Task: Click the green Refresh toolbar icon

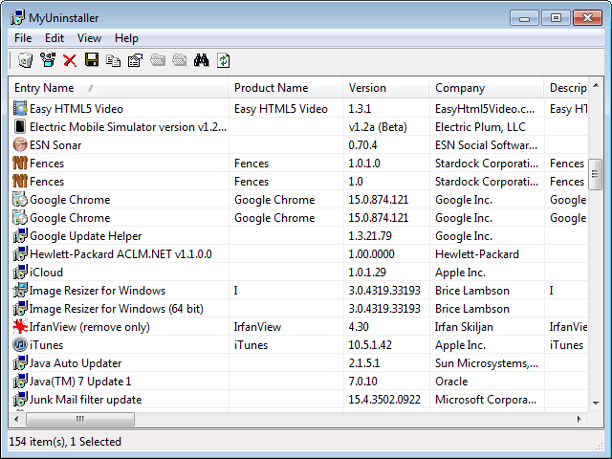Action: [223, 60]
